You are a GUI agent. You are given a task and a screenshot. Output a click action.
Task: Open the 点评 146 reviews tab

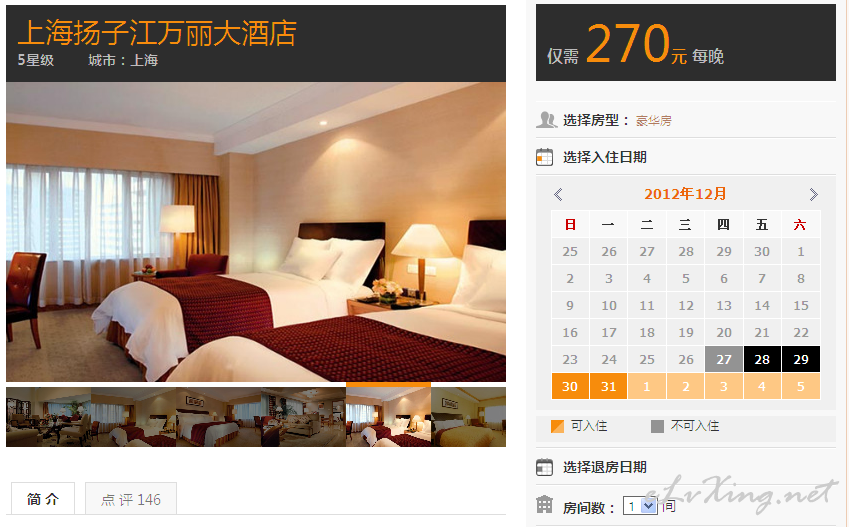[130, 499]
